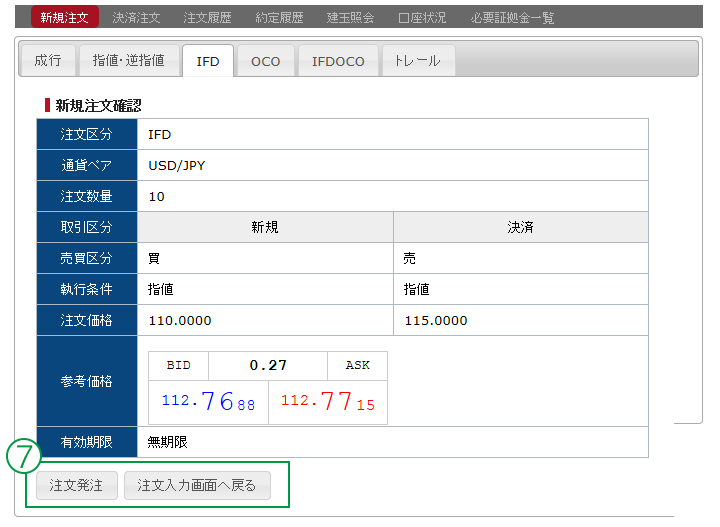Click the BID label in reference prices
720x527 pixels.
[179, 365]
